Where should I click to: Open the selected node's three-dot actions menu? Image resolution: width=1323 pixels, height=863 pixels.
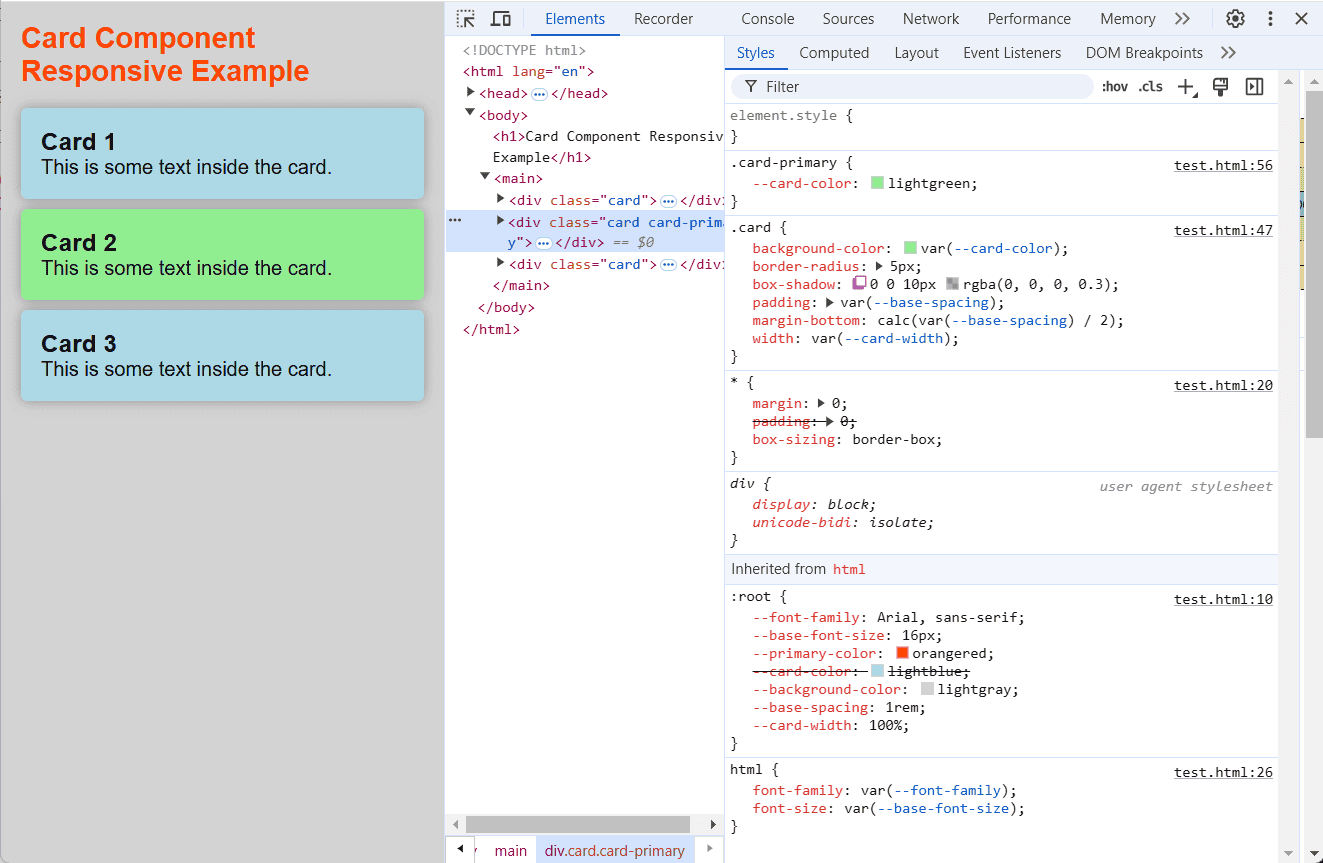[x=455, y=219]
